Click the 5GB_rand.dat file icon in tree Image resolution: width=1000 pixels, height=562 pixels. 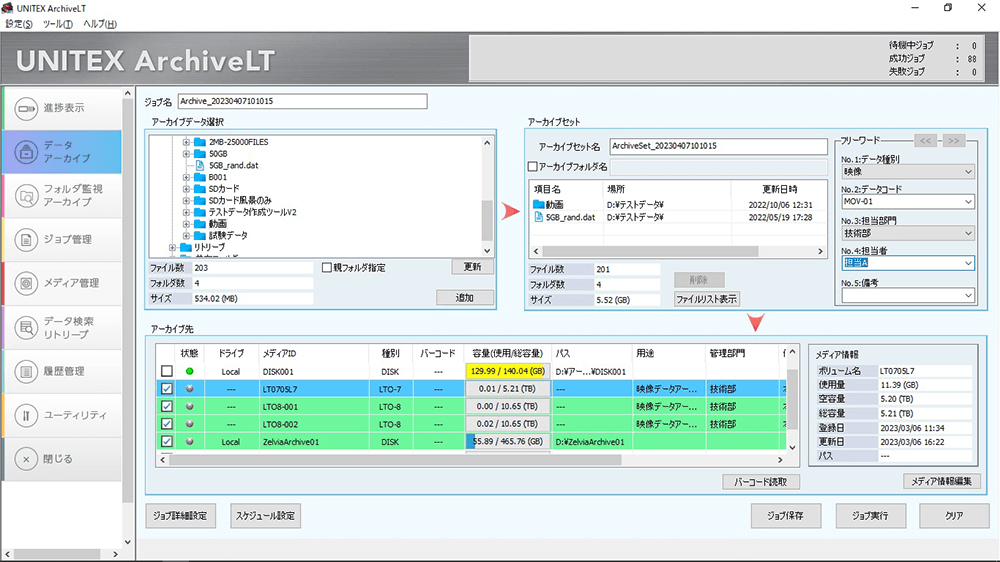click(200, 165)
